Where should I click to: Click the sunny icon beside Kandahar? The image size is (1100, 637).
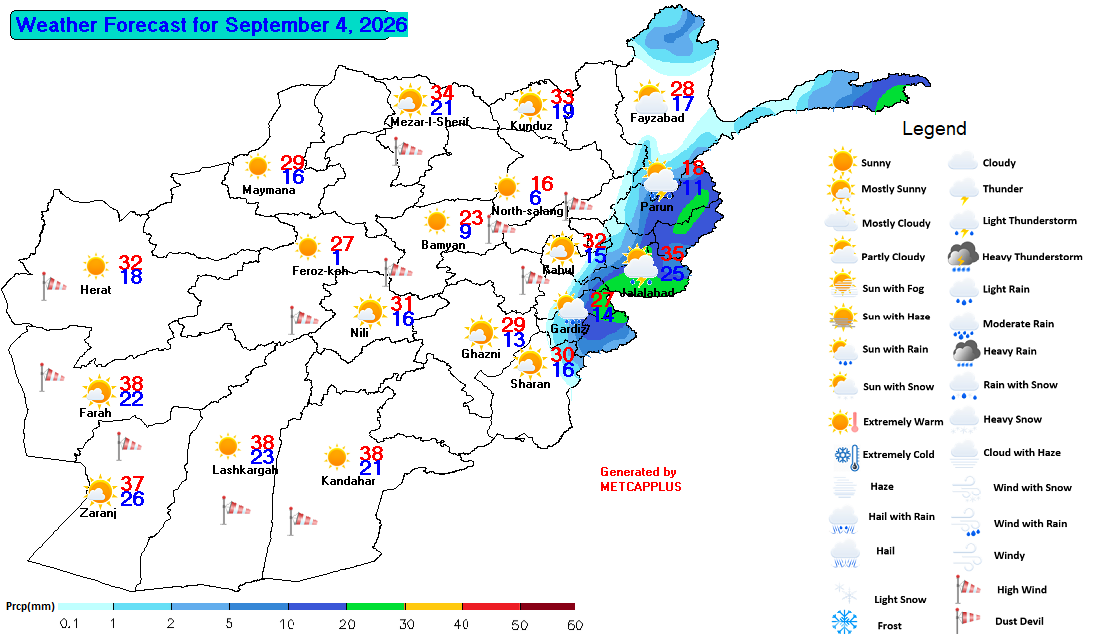pyautogui.click(x=337, y=457)
